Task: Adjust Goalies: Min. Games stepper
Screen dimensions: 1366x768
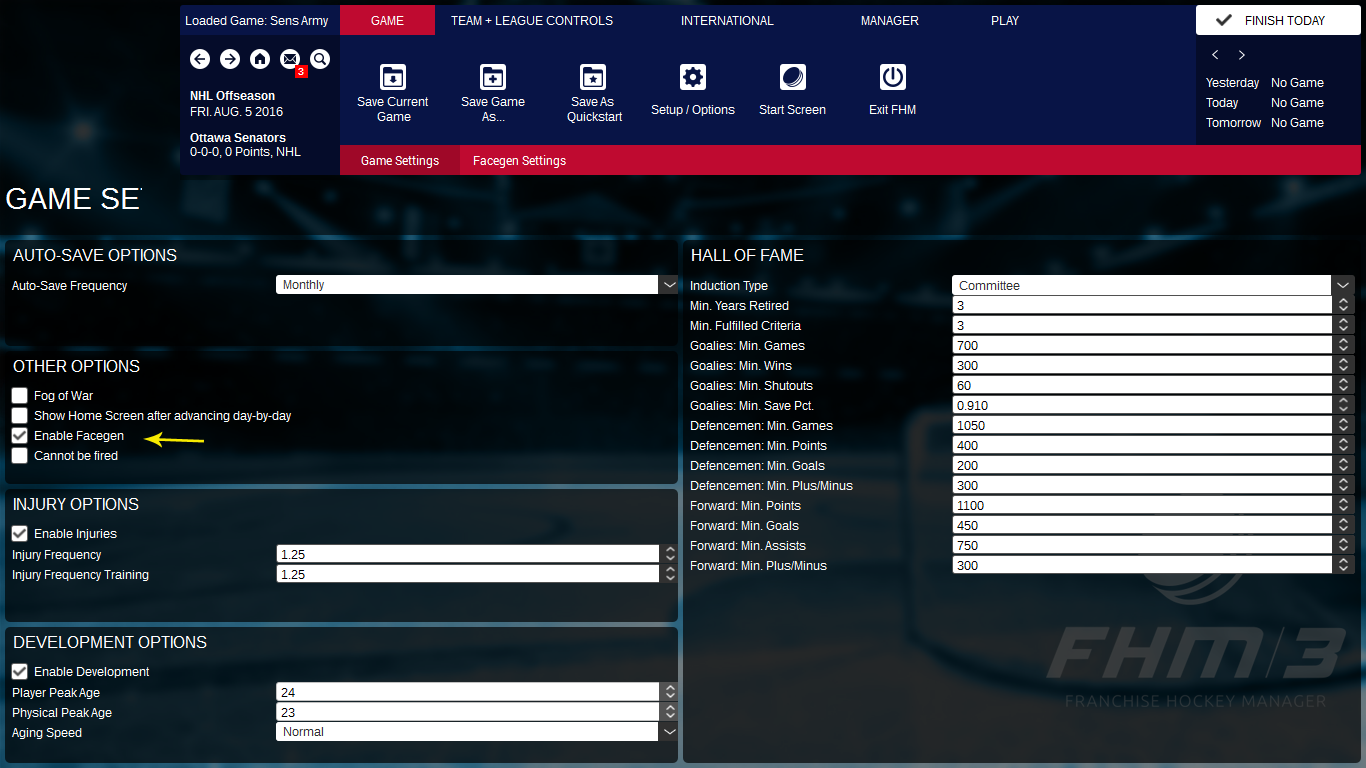Action: coord(1345,345)
